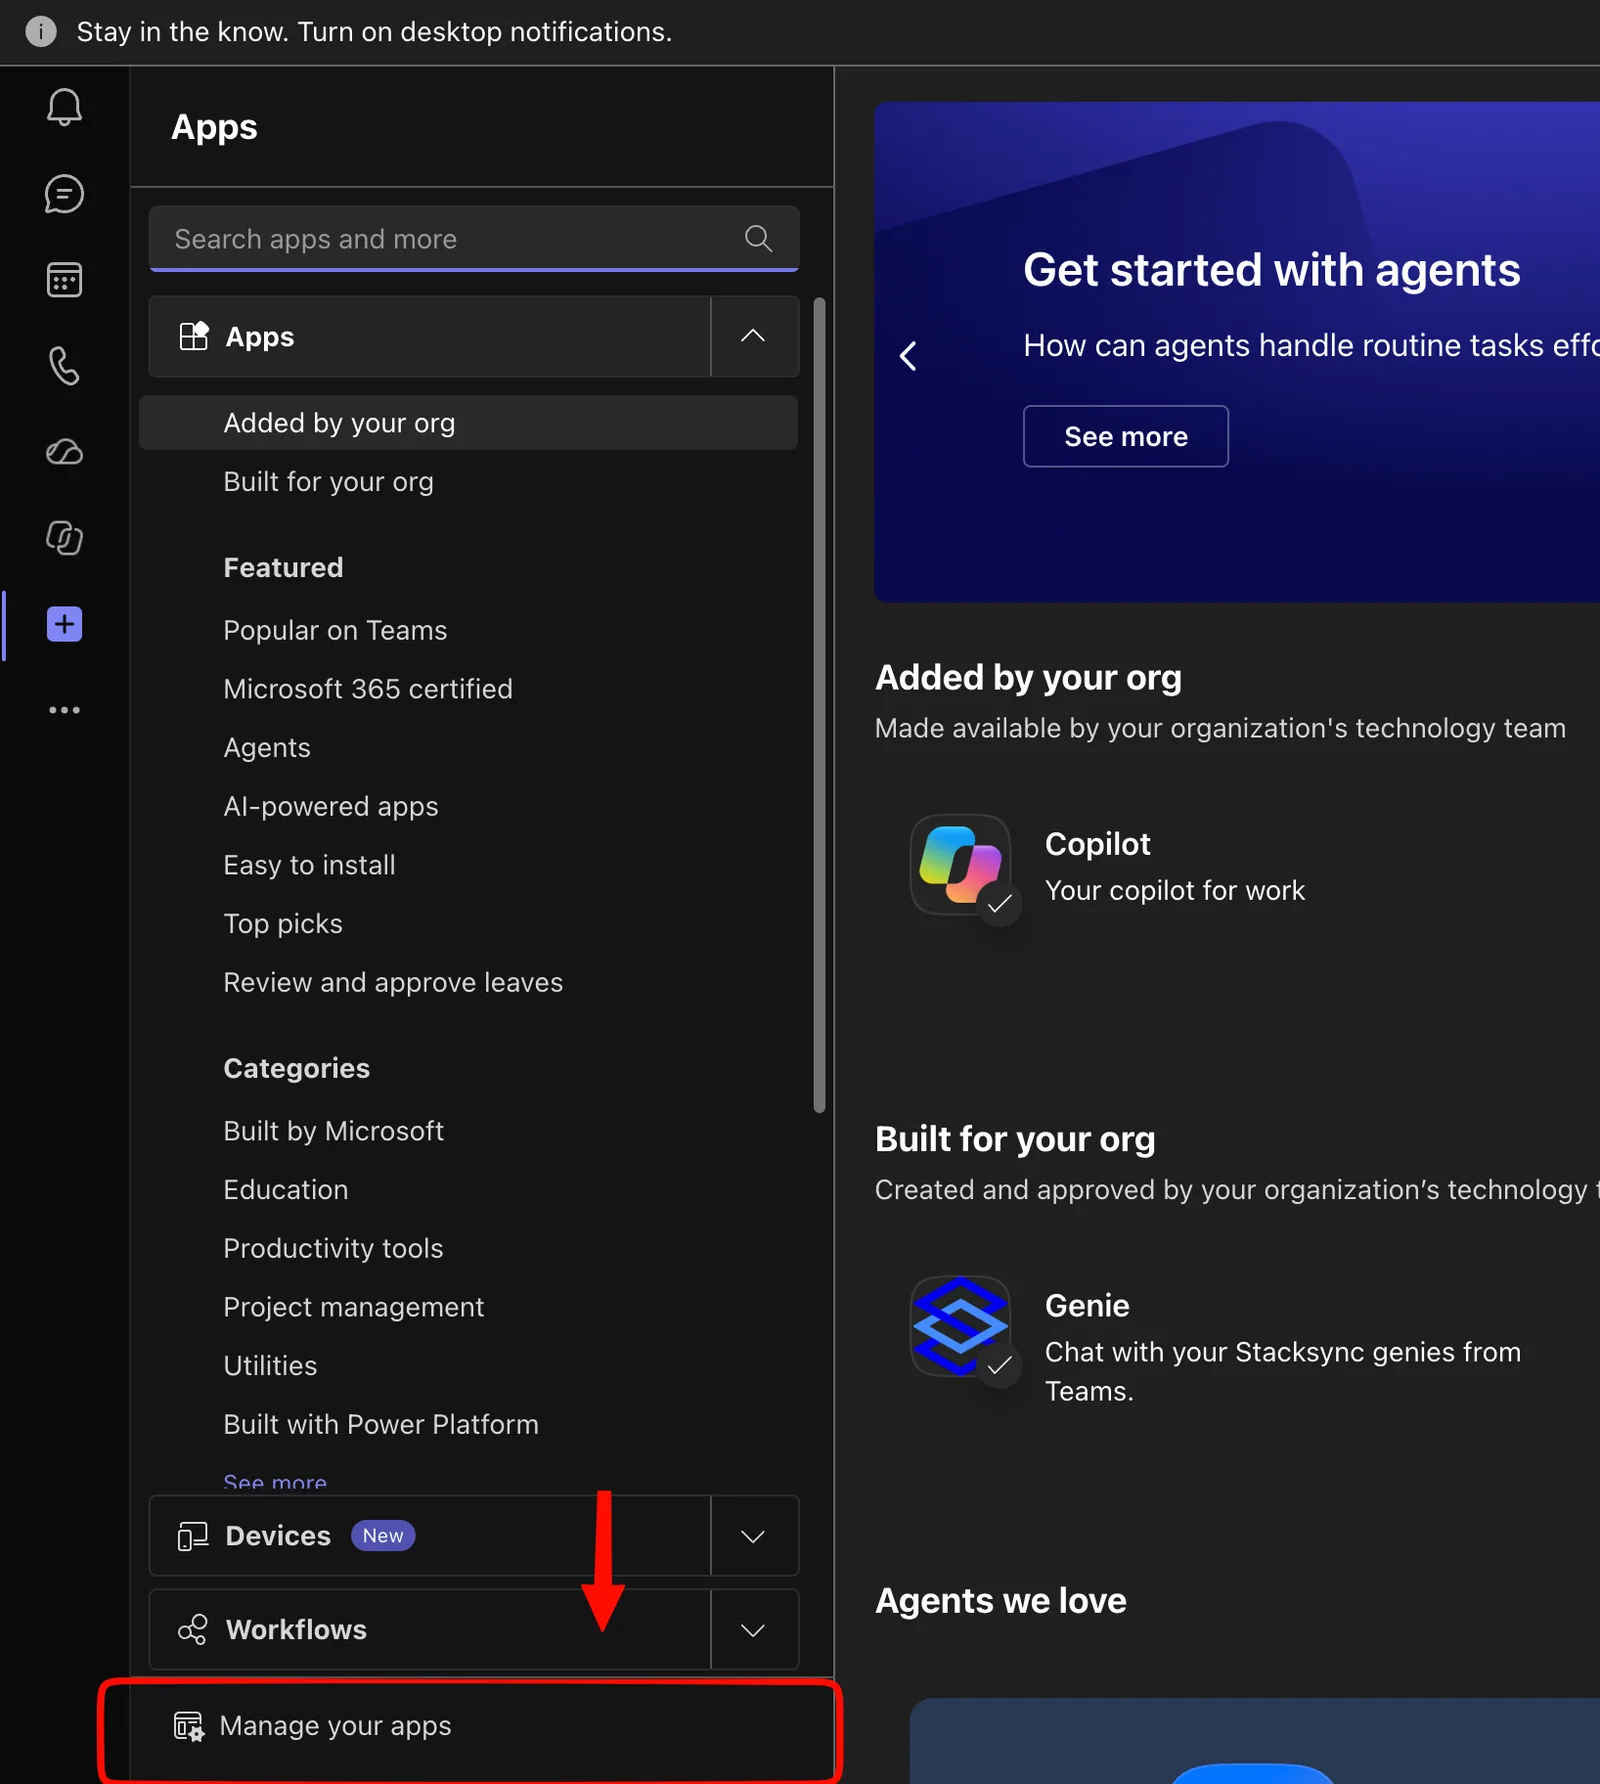This screenshot has width=1600, height=1784.
Task: Expand the Devices section chevron
Action: (754, 1536)
